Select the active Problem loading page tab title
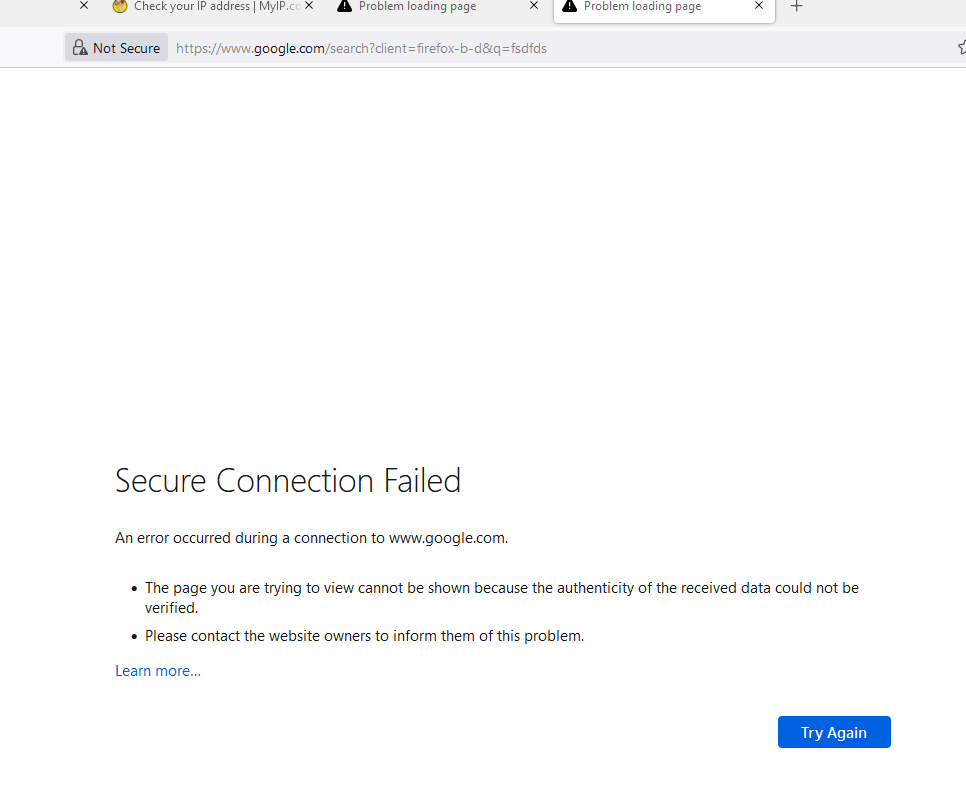The image size is (966, 796). 643,6
